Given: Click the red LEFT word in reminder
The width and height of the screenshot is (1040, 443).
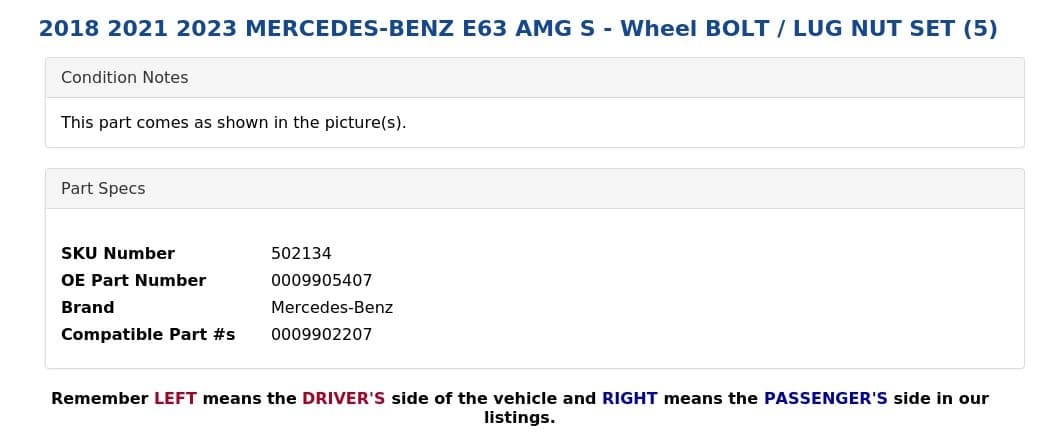Looking at the screenshot, I should [x=175, y=399].
